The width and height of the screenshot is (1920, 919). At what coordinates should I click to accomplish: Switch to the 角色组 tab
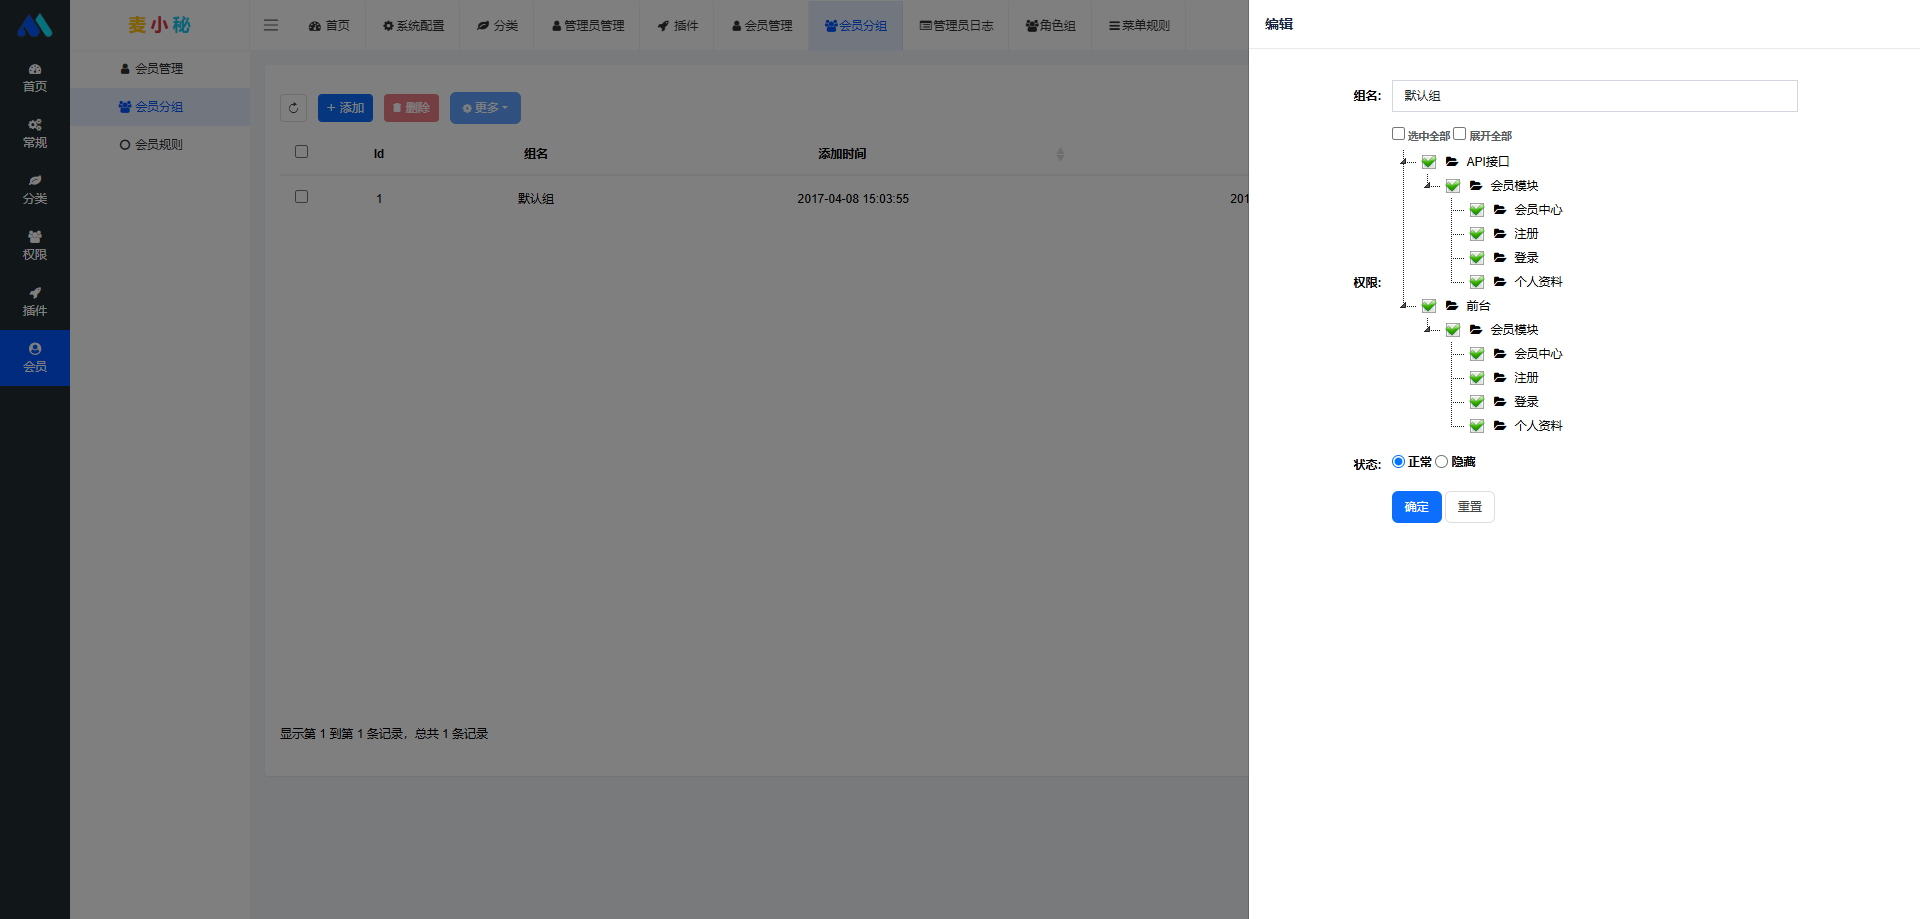1050,26
